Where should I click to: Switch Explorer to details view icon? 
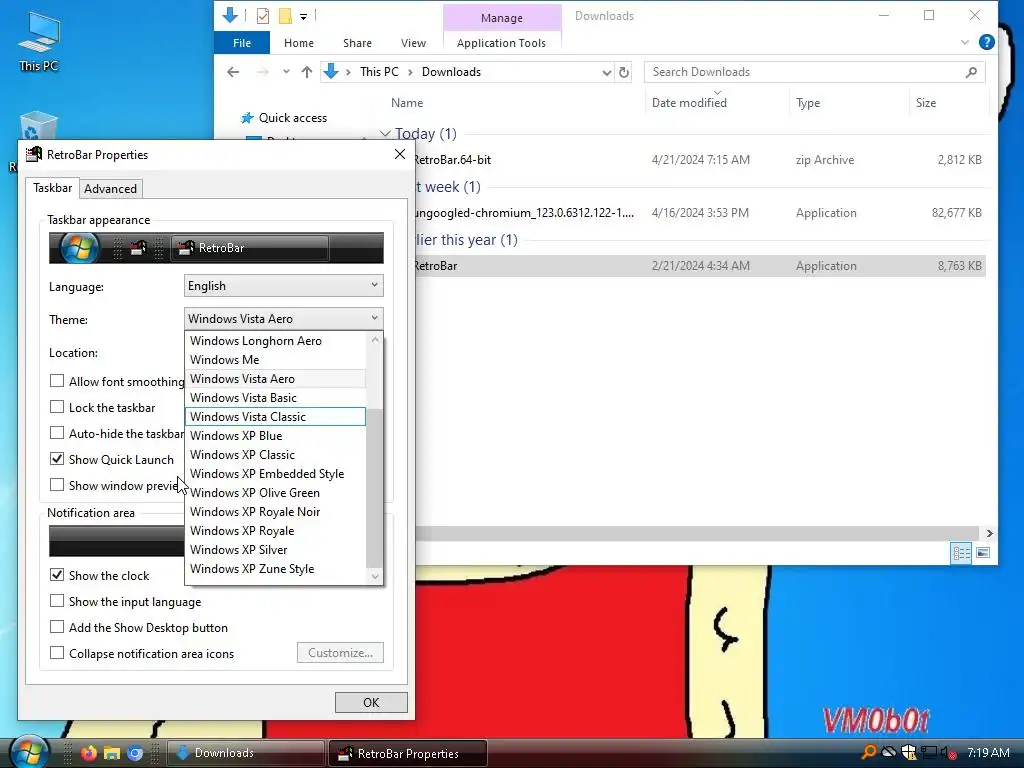961,553
